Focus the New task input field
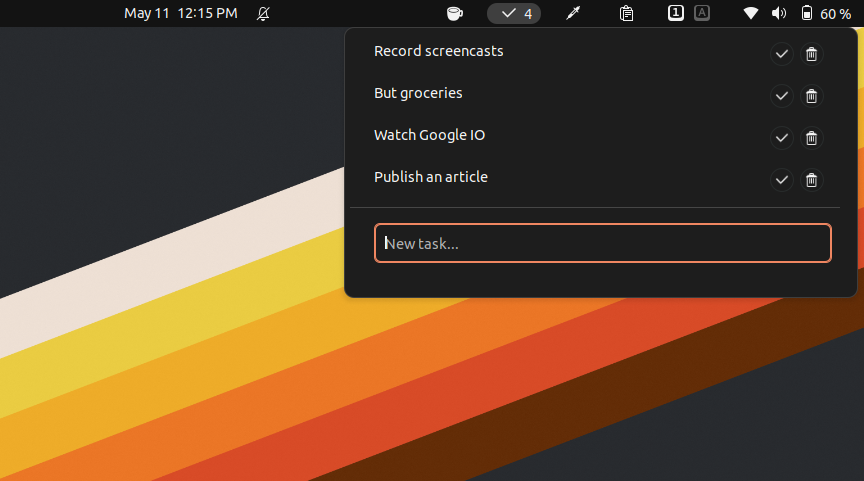This screenshot has height=481, width=864. [x=602, y=243]
